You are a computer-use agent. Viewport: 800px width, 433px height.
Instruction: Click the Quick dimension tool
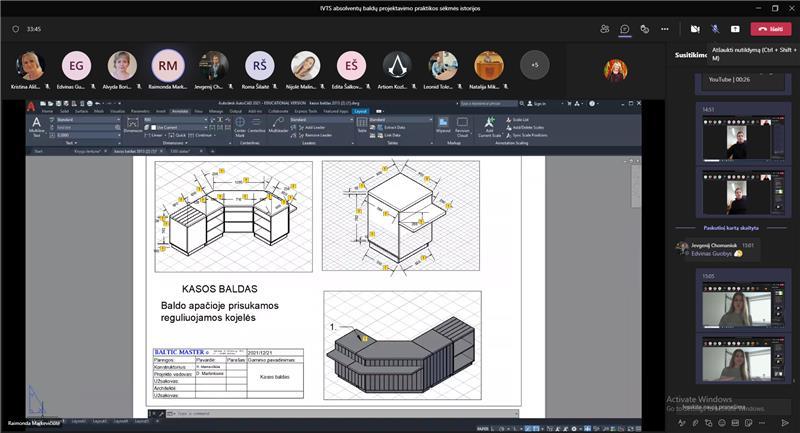point(177,135)
